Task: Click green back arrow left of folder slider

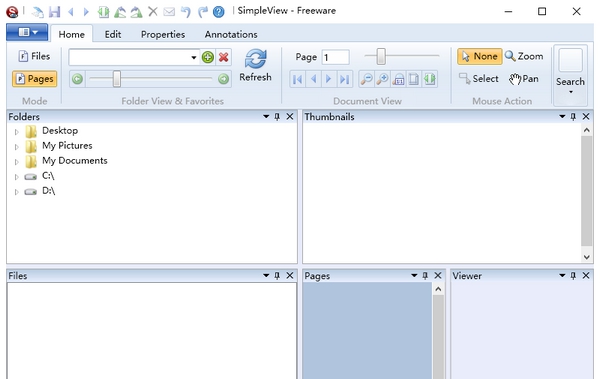Action: [x=77, y=79]
